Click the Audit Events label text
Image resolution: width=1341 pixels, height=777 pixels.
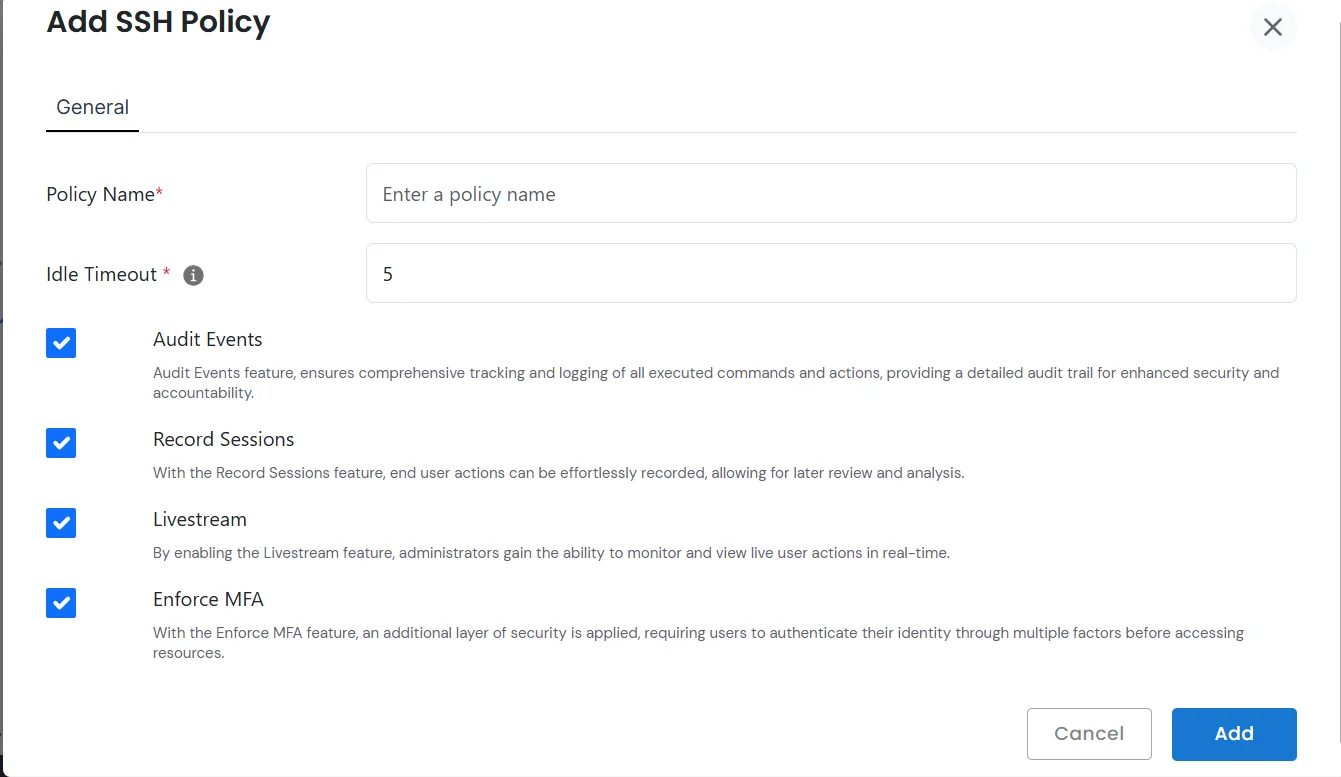click(x=207, y=340)
